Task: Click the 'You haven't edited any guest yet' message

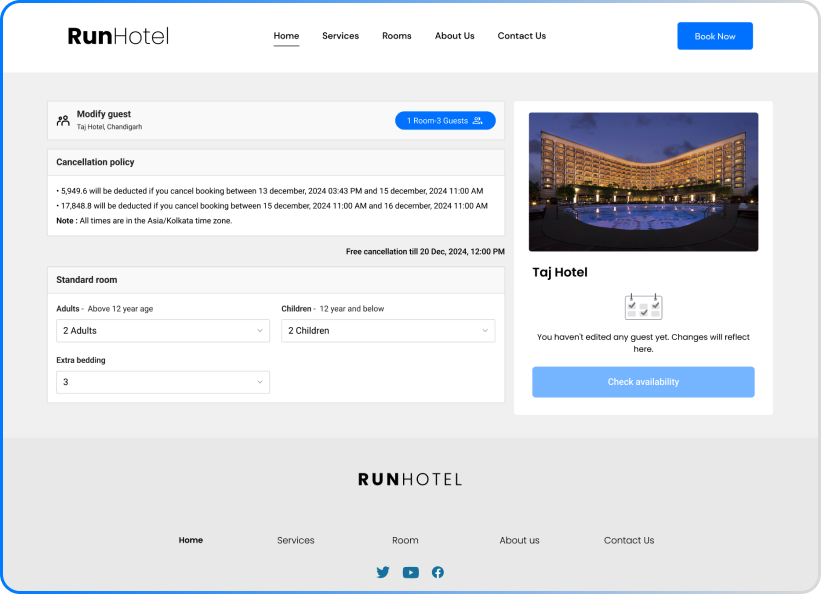Action: coord(643,343)
